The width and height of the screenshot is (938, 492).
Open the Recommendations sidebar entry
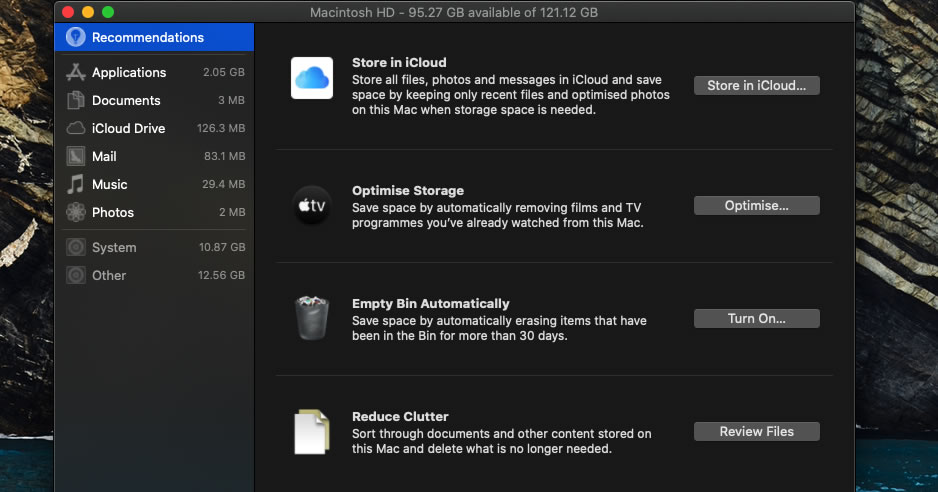(154, 37)
